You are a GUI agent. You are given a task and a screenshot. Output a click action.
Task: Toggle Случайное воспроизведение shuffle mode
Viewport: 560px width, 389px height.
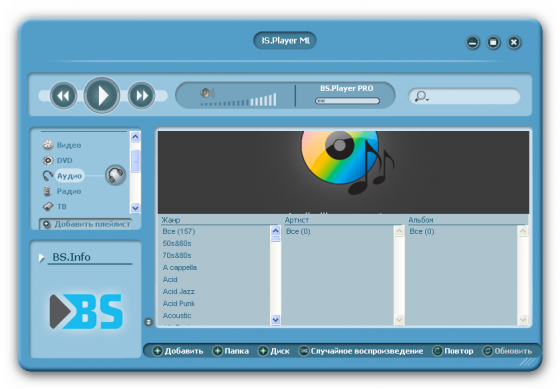[x=361, y=351]
